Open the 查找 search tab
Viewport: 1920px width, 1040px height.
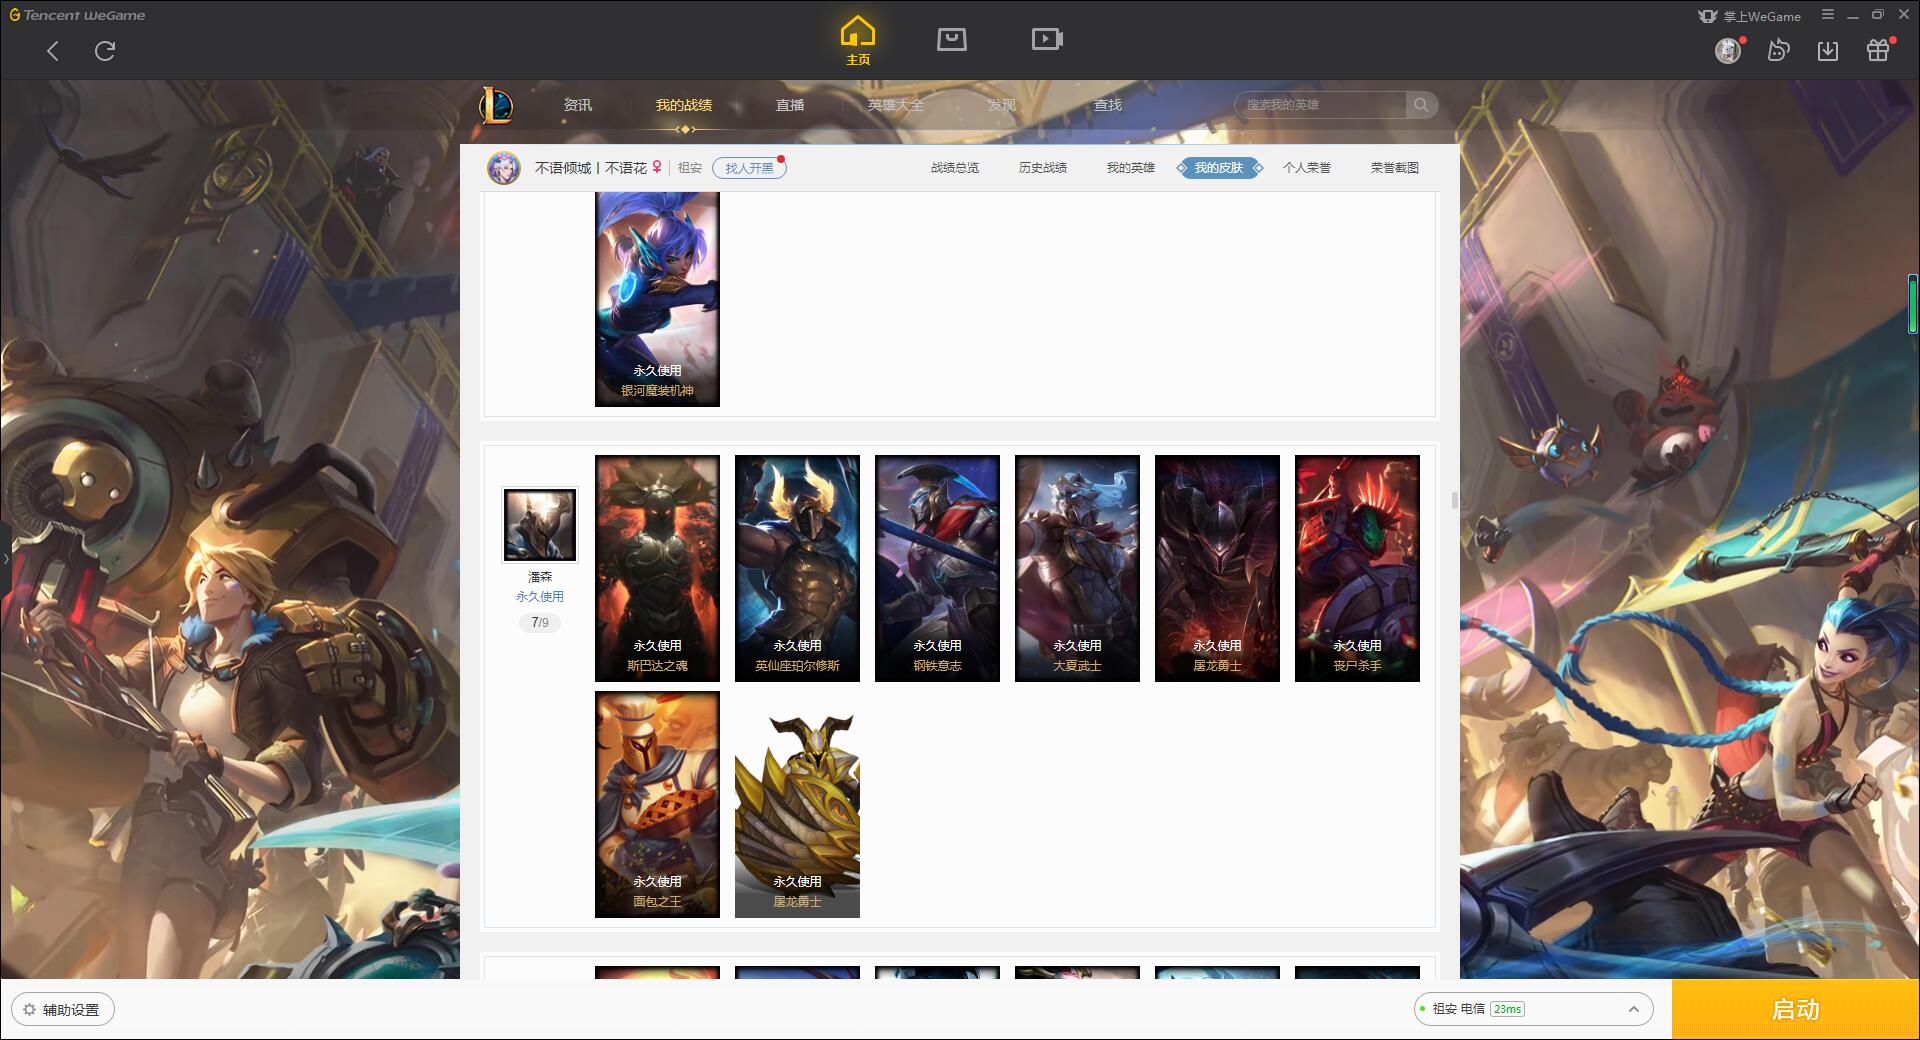click(1108, 105)
